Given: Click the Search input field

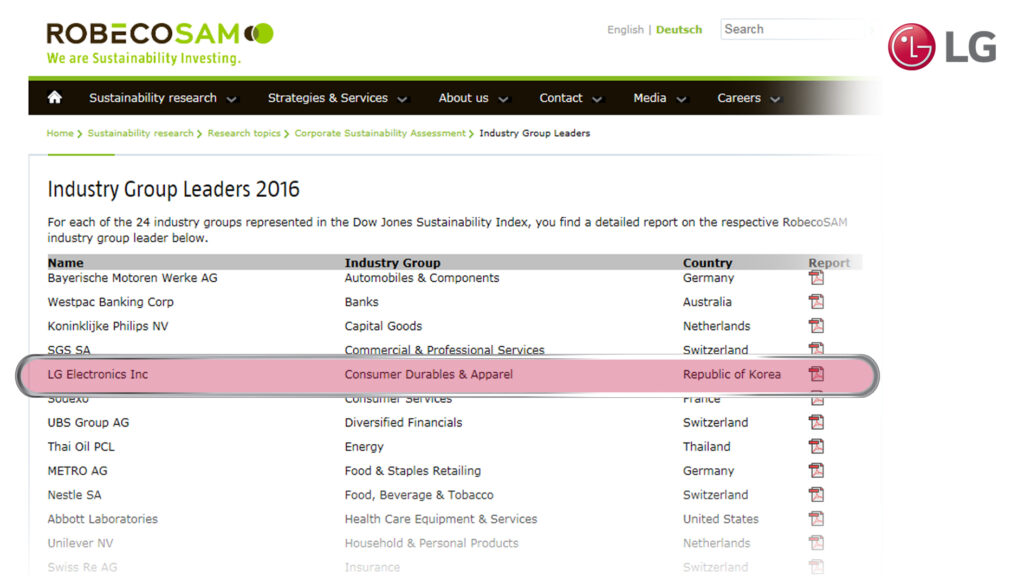Looking at the screenshot, I should click(x=790, y=29).
